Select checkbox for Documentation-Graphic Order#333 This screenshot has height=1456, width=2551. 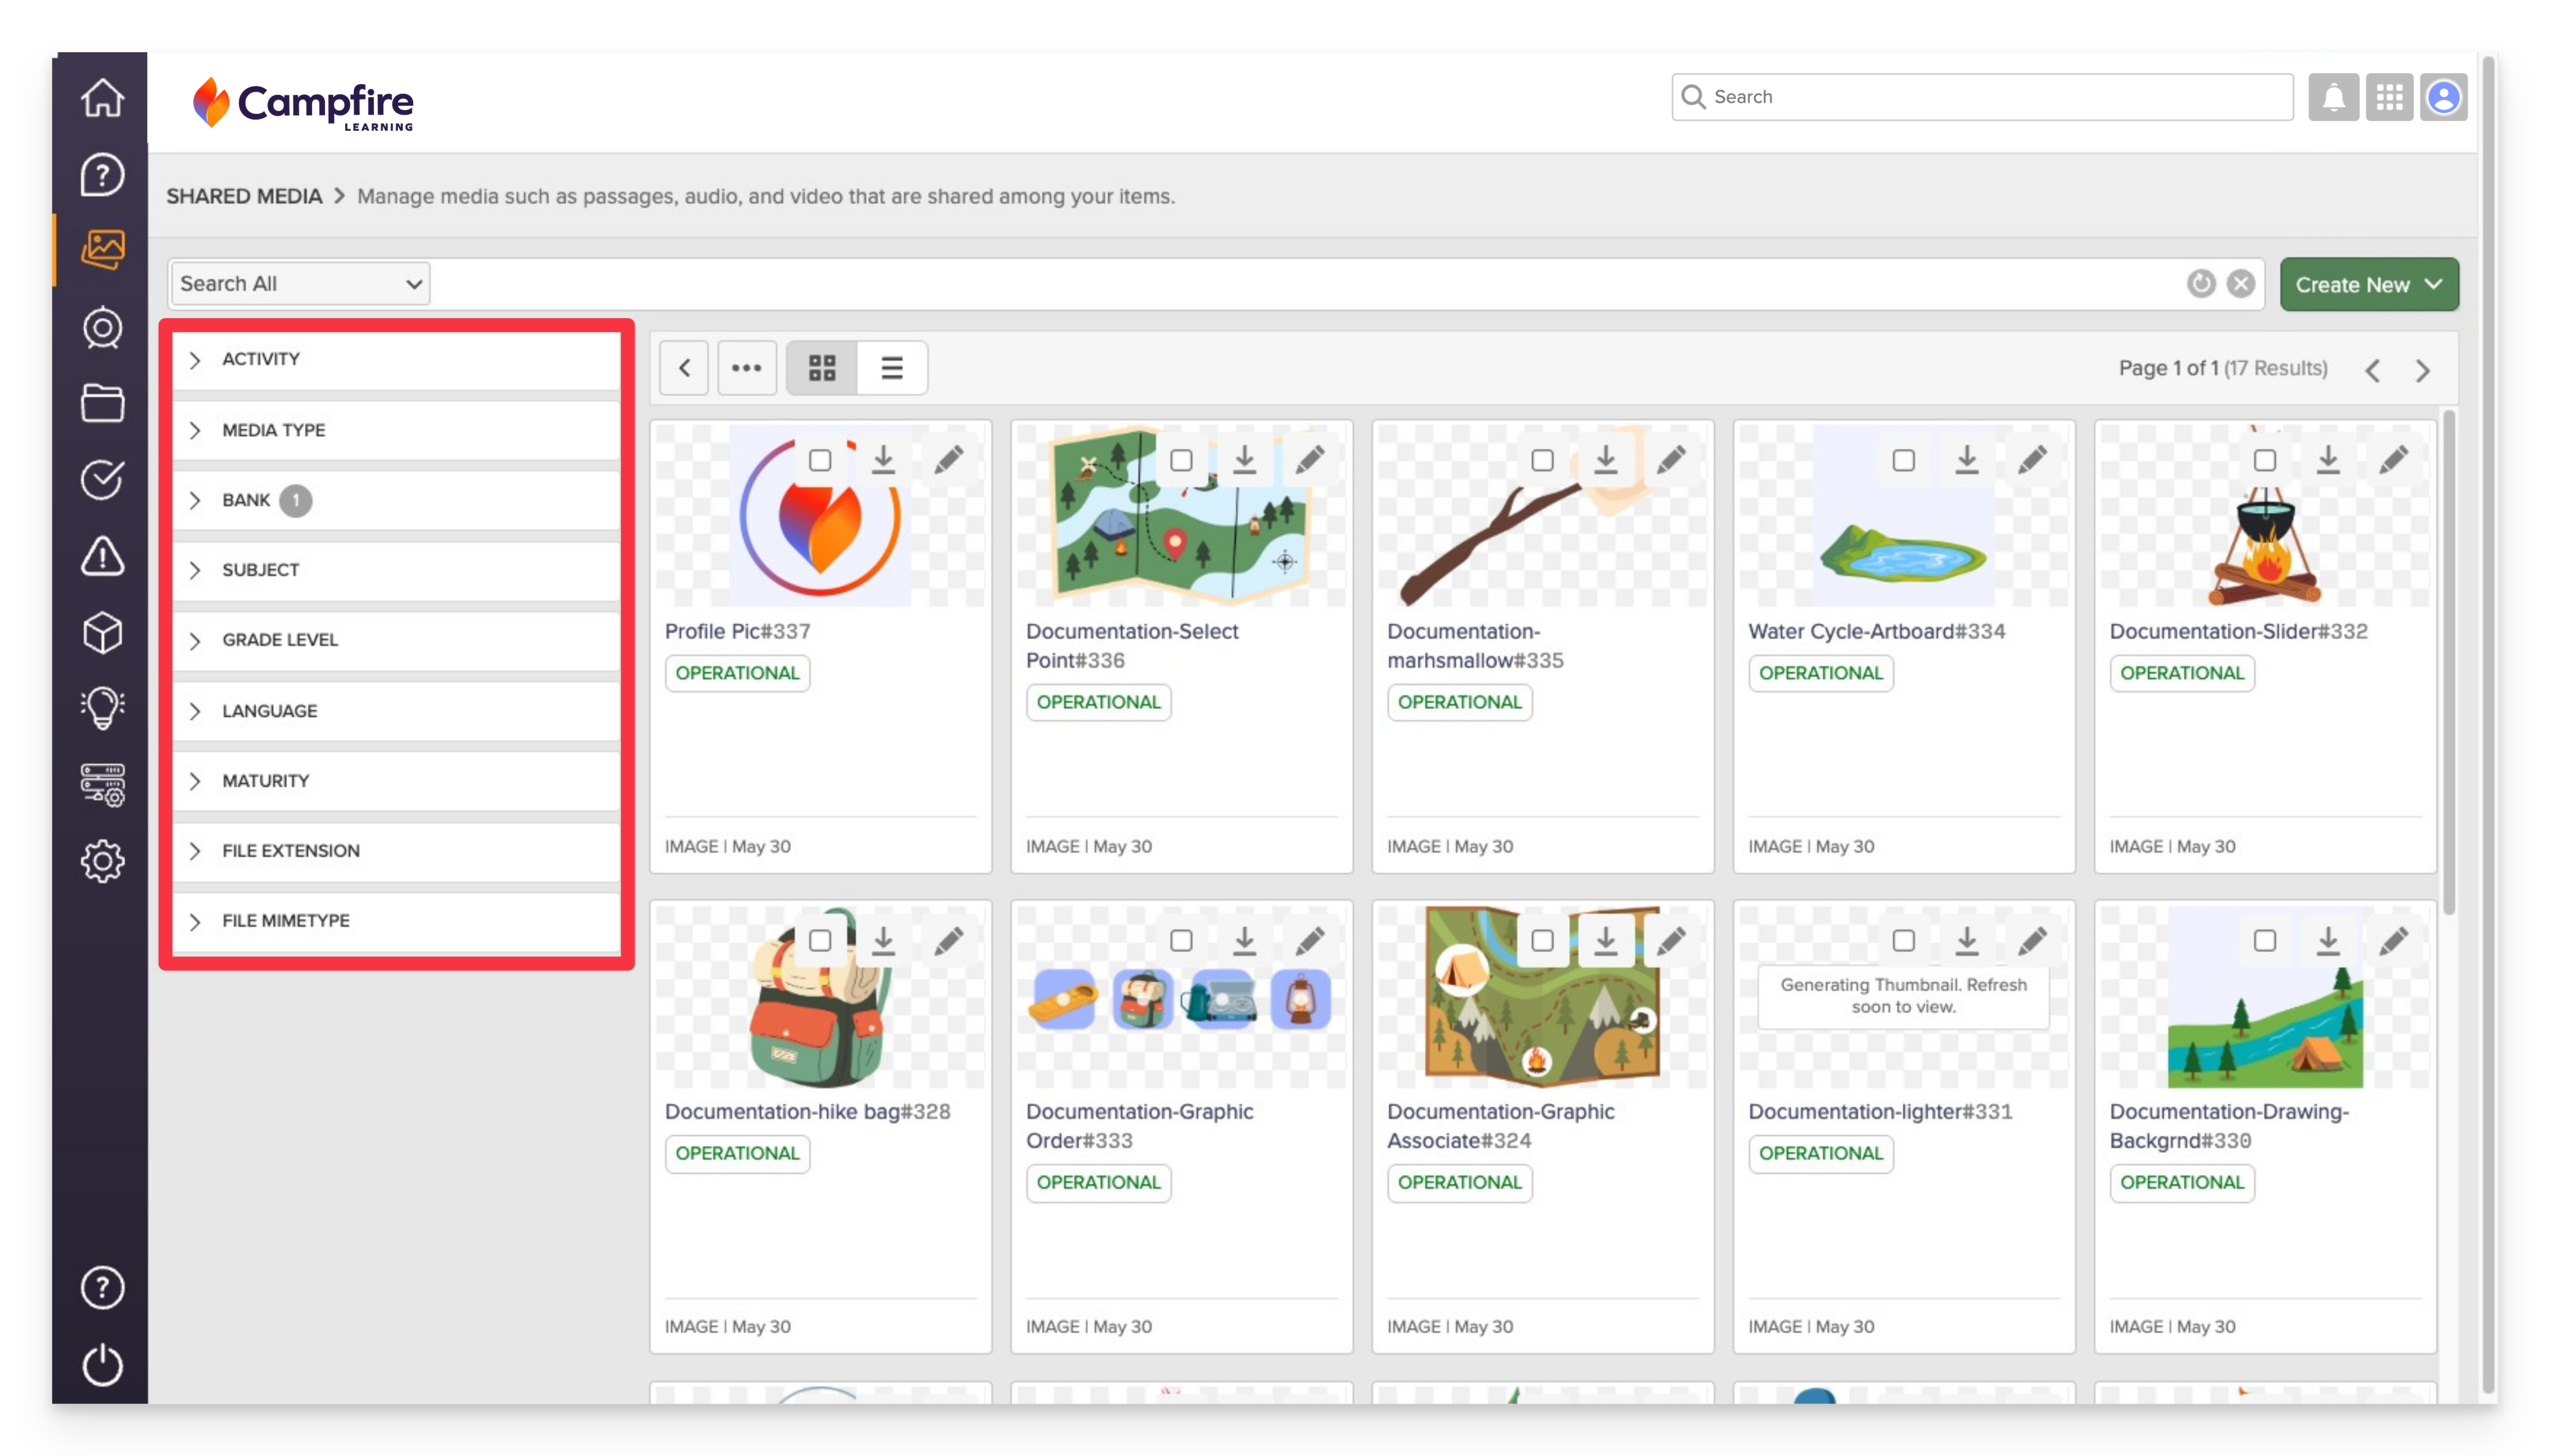coord(1180,940)
